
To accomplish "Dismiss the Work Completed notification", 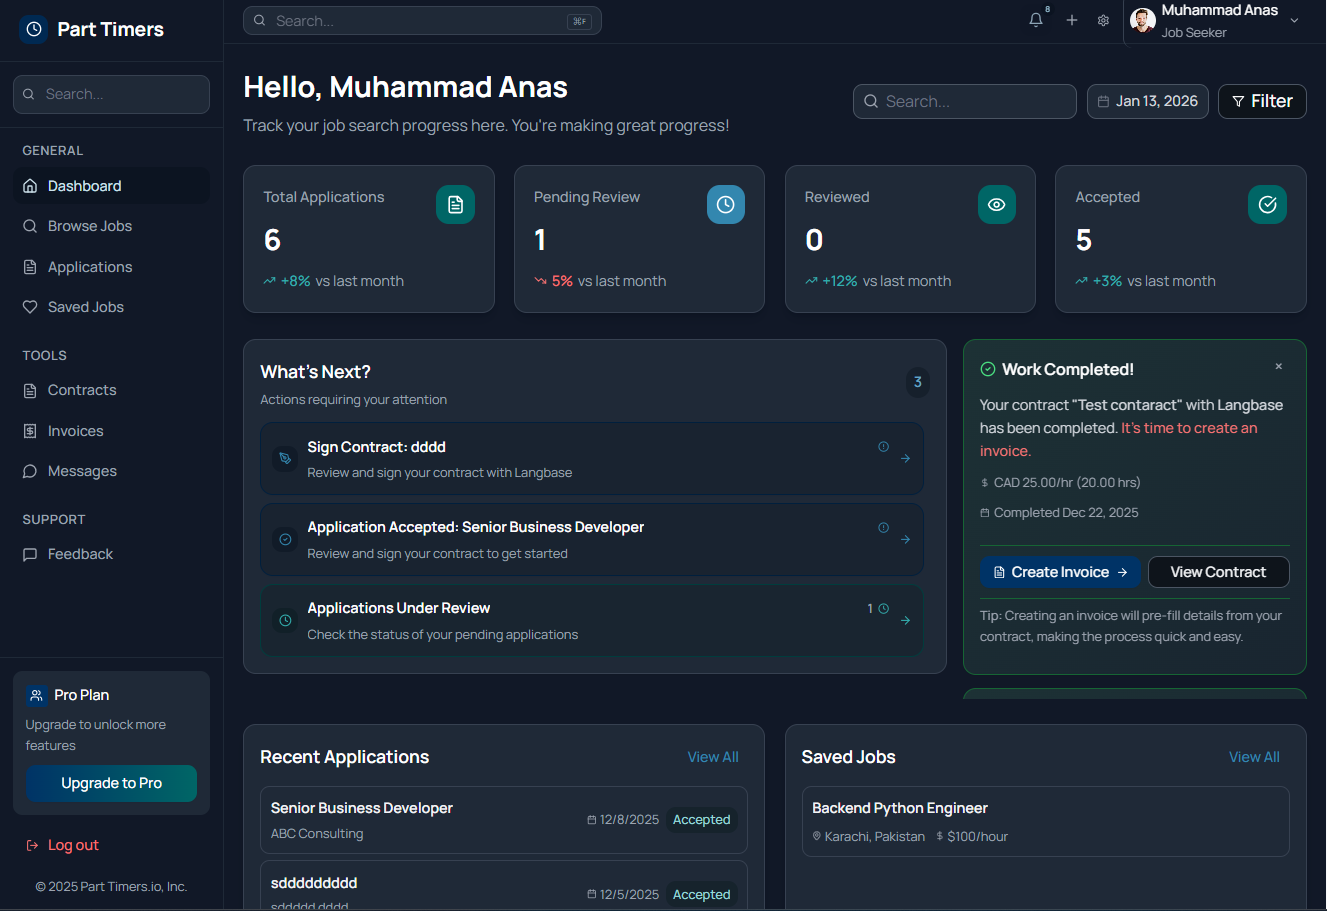I will click(x=1279, y=366).
